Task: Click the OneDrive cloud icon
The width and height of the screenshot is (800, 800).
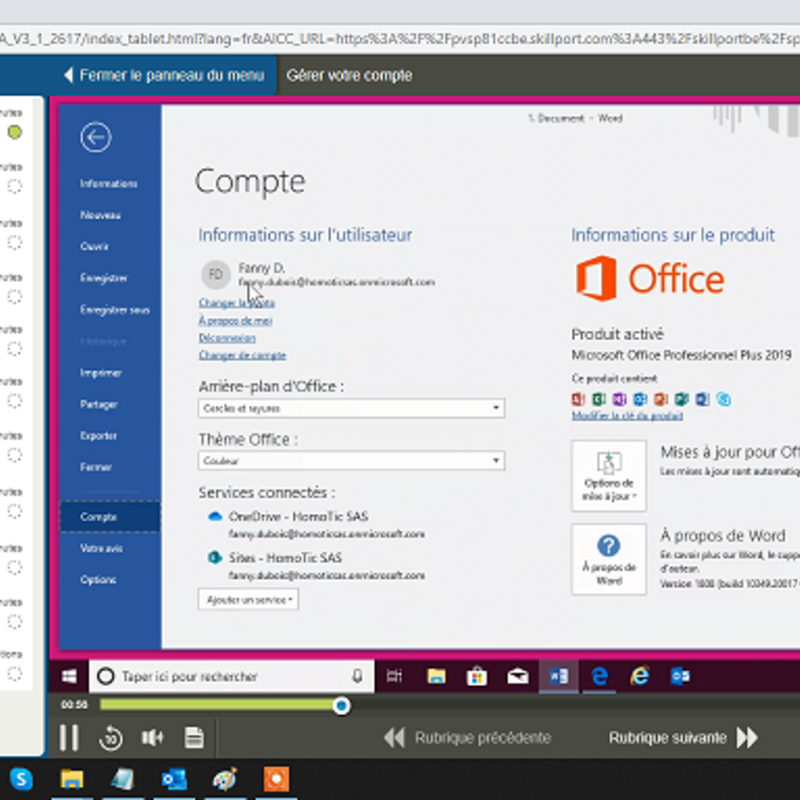Action: point(215,516)
